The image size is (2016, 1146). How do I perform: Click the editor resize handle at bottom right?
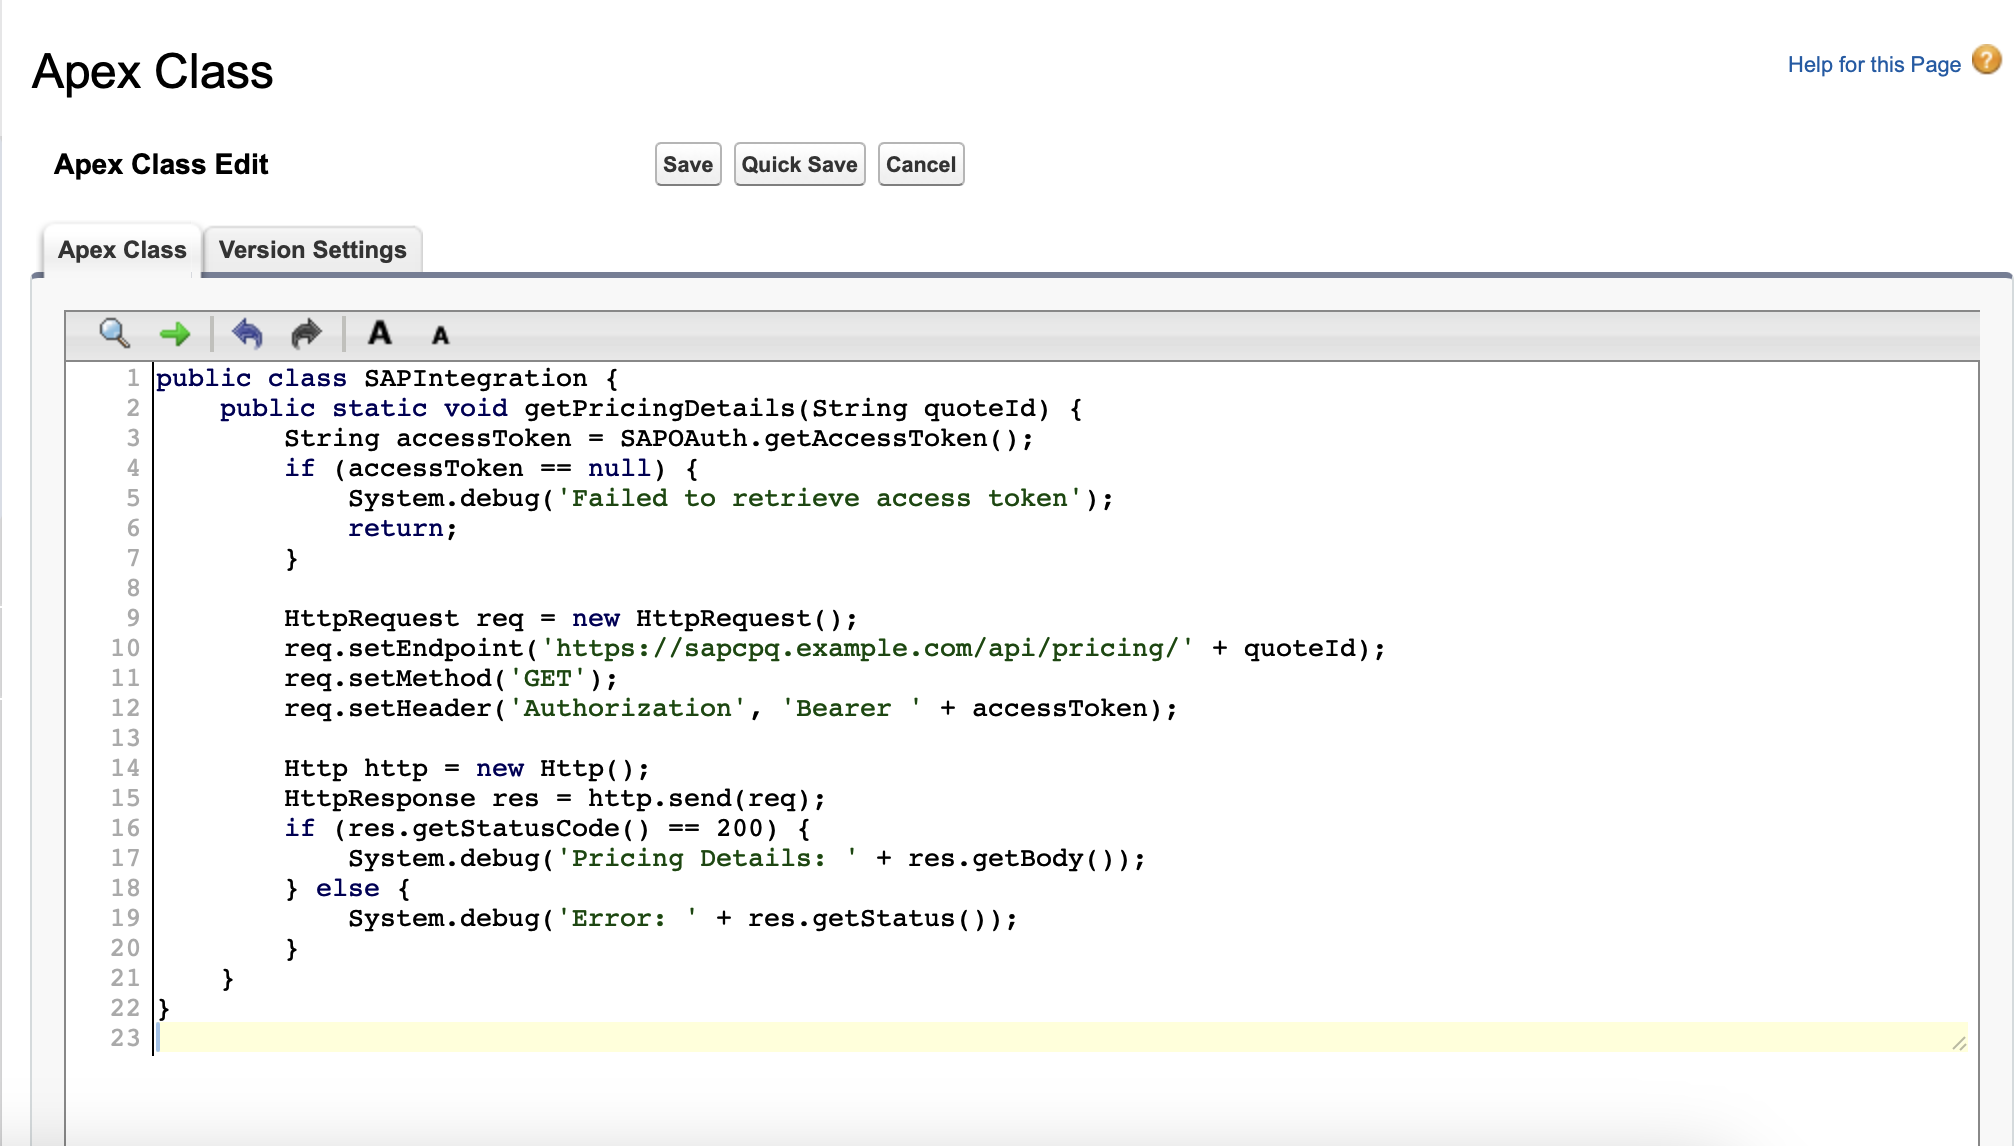tap(1961, 1041)
